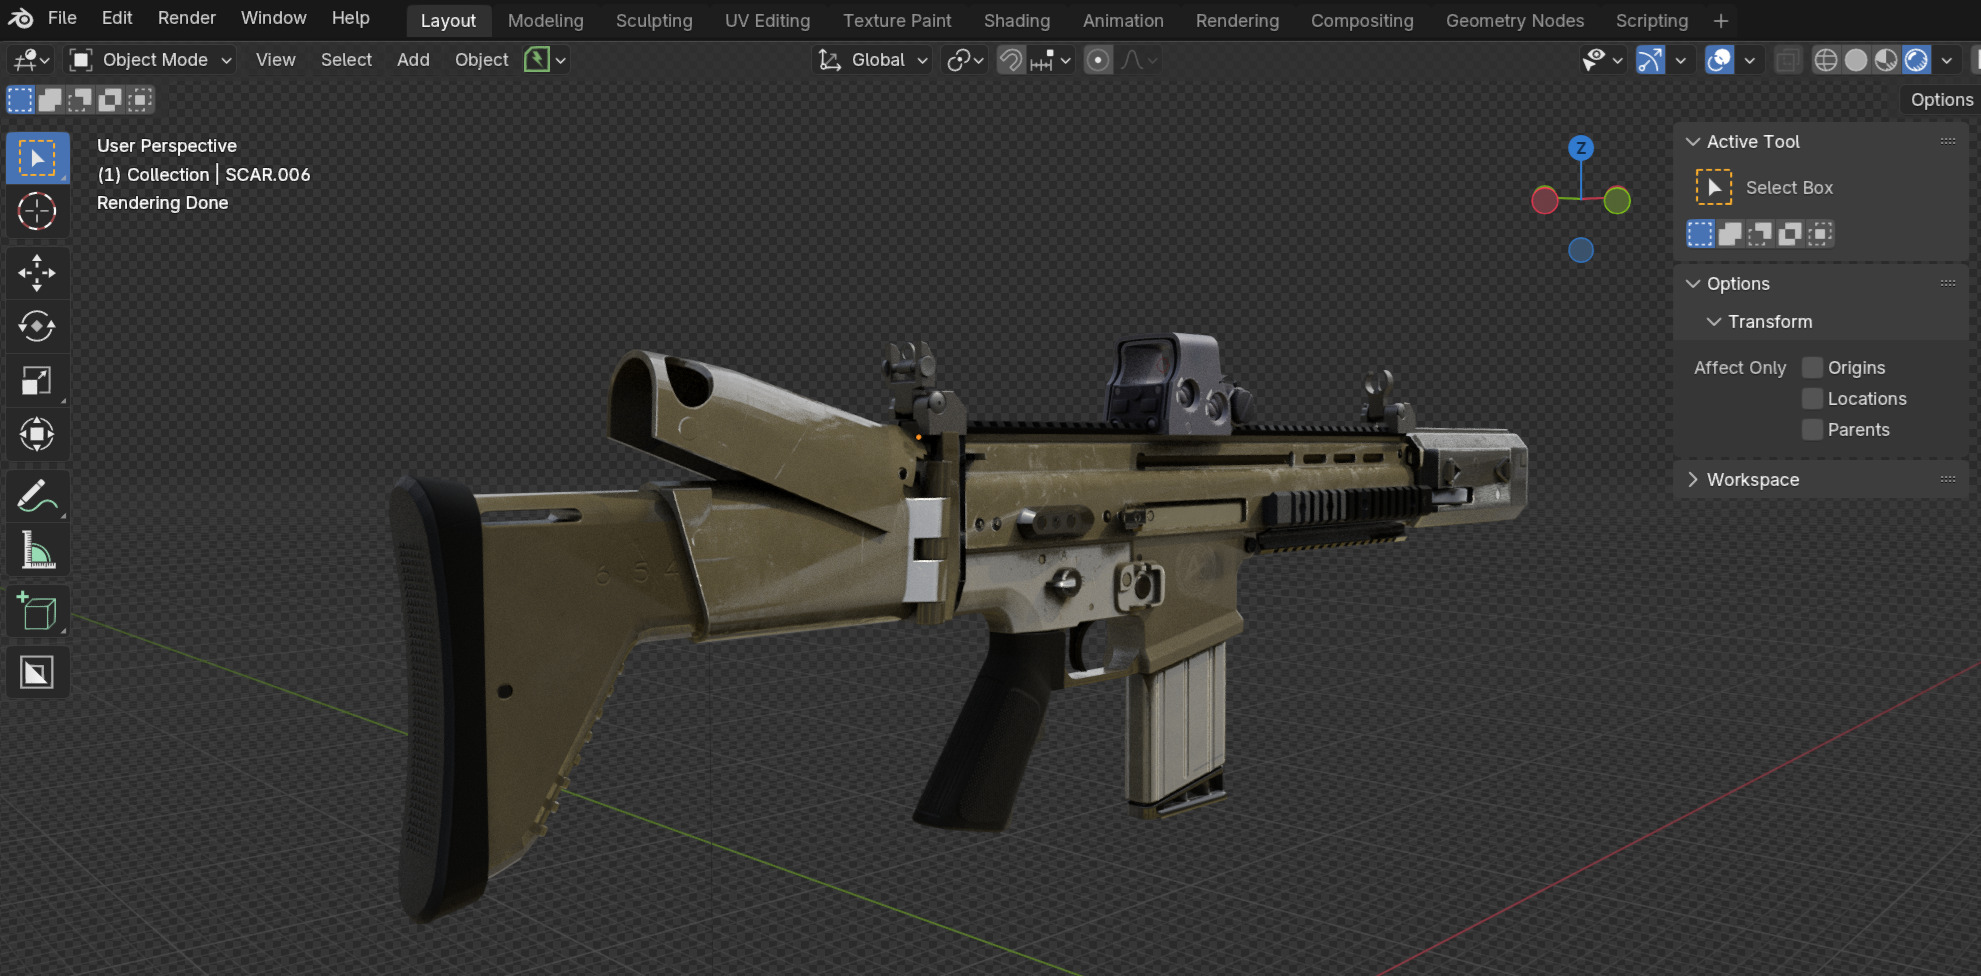Viewport: 1981px width, 976px height.
Task: Open the snapping options dropdown
Action: click(x=1051, y=60)
